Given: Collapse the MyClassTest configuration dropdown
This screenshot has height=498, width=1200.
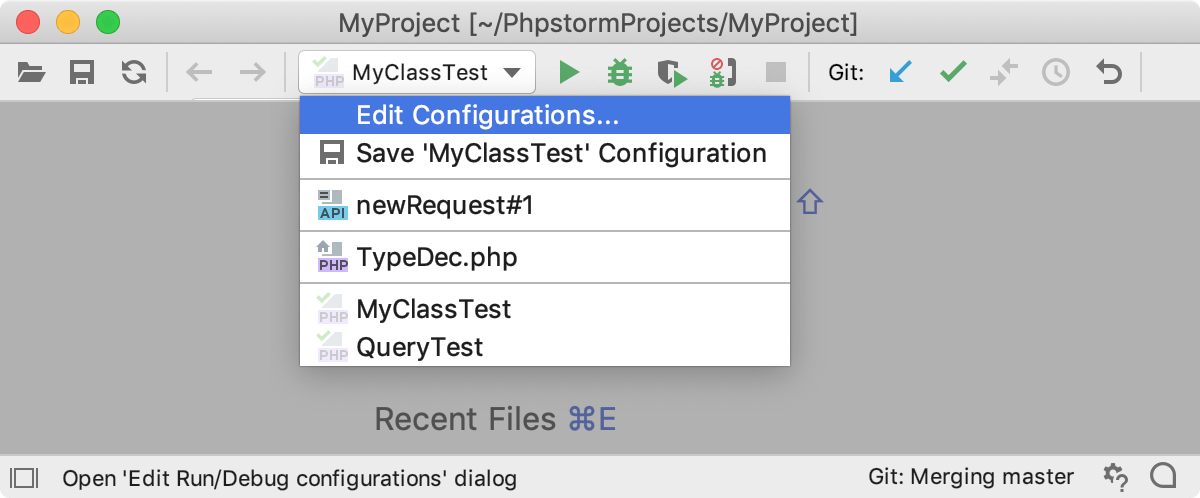Looking at the screenshot, I should point(417,72).
